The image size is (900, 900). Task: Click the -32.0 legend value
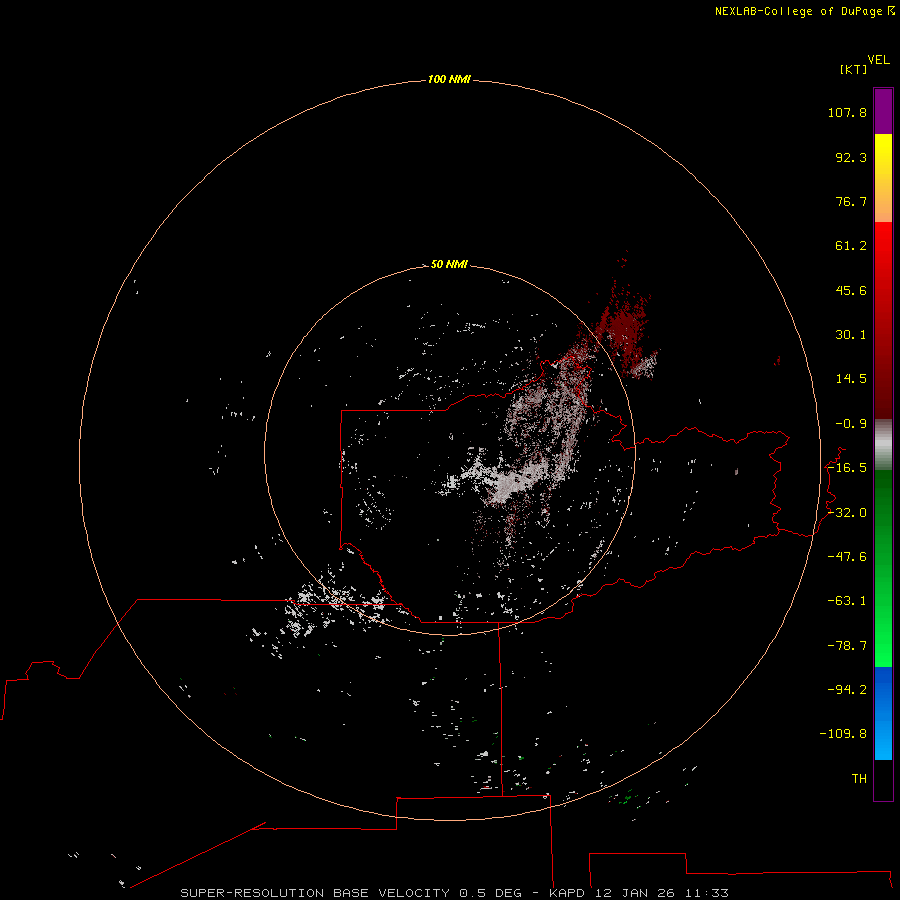click(x=847, y=513)
